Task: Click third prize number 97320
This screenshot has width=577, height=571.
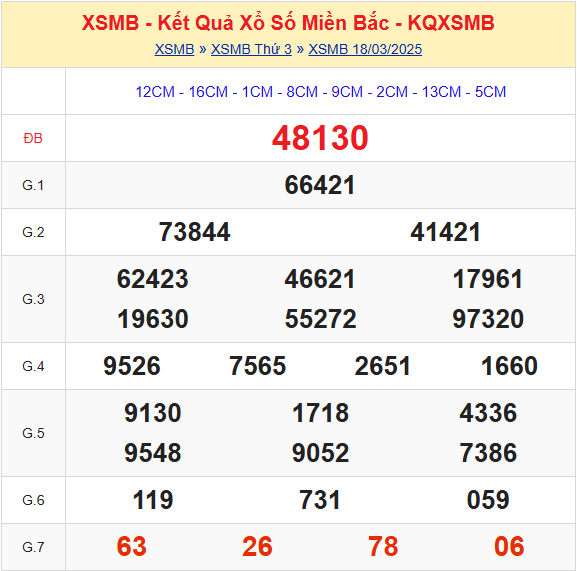Action: (x=488, y=319)
